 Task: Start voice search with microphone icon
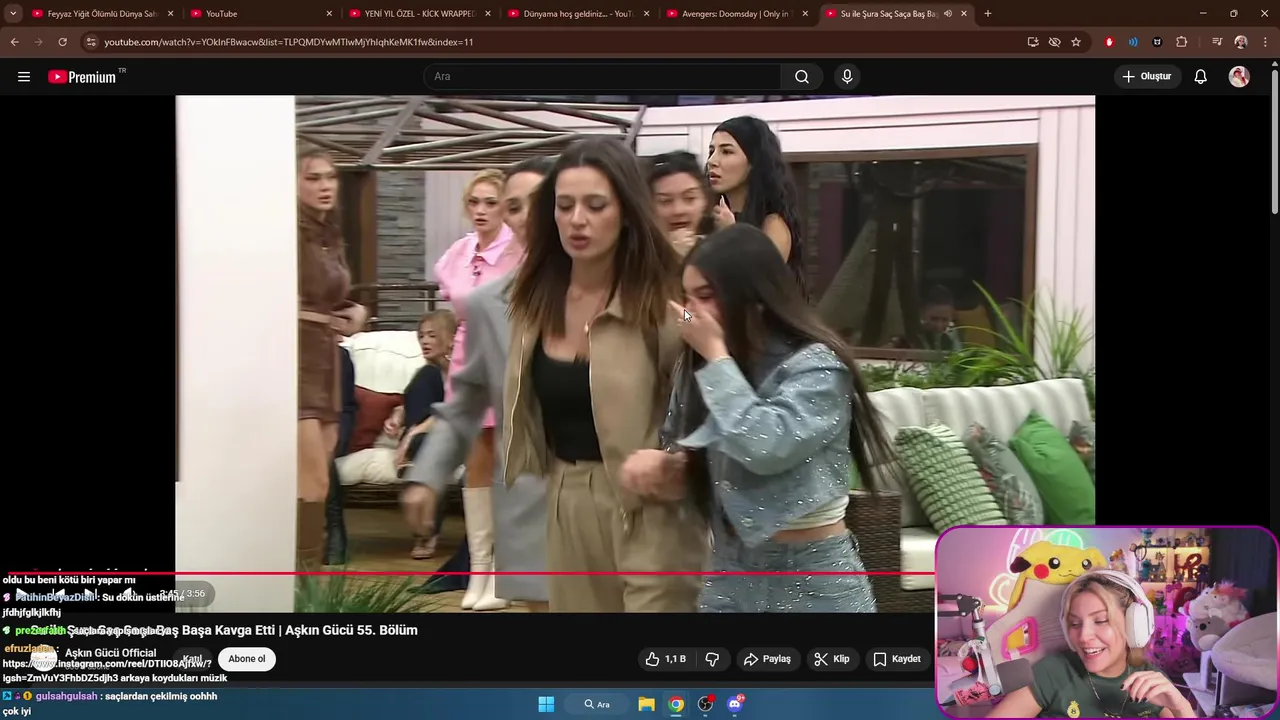pyautogui.click(x=847, y=77)
